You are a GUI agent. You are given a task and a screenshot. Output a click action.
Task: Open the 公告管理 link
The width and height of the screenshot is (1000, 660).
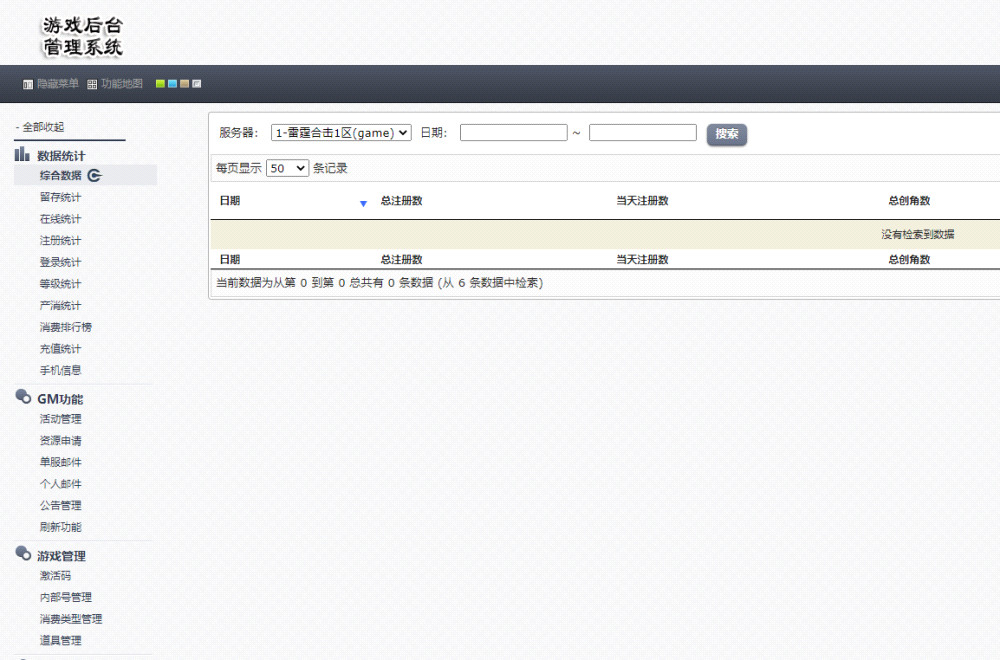point(60,505)
